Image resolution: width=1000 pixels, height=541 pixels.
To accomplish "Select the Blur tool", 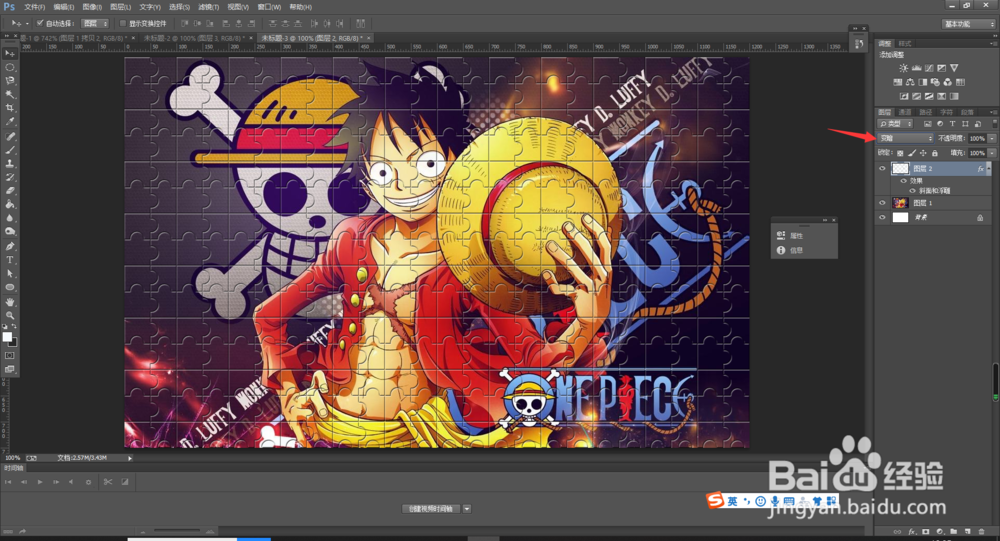I will pyautogui.click(x=10, y=218).
